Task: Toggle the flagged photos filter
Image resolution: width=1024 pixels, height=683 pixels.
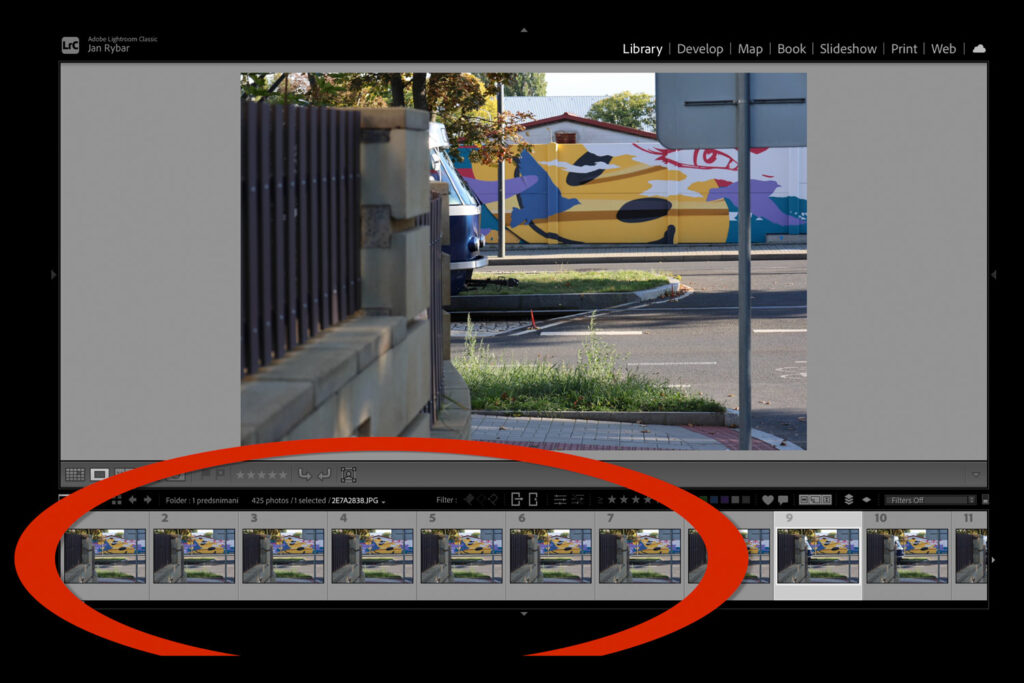Action: point(469,500)
